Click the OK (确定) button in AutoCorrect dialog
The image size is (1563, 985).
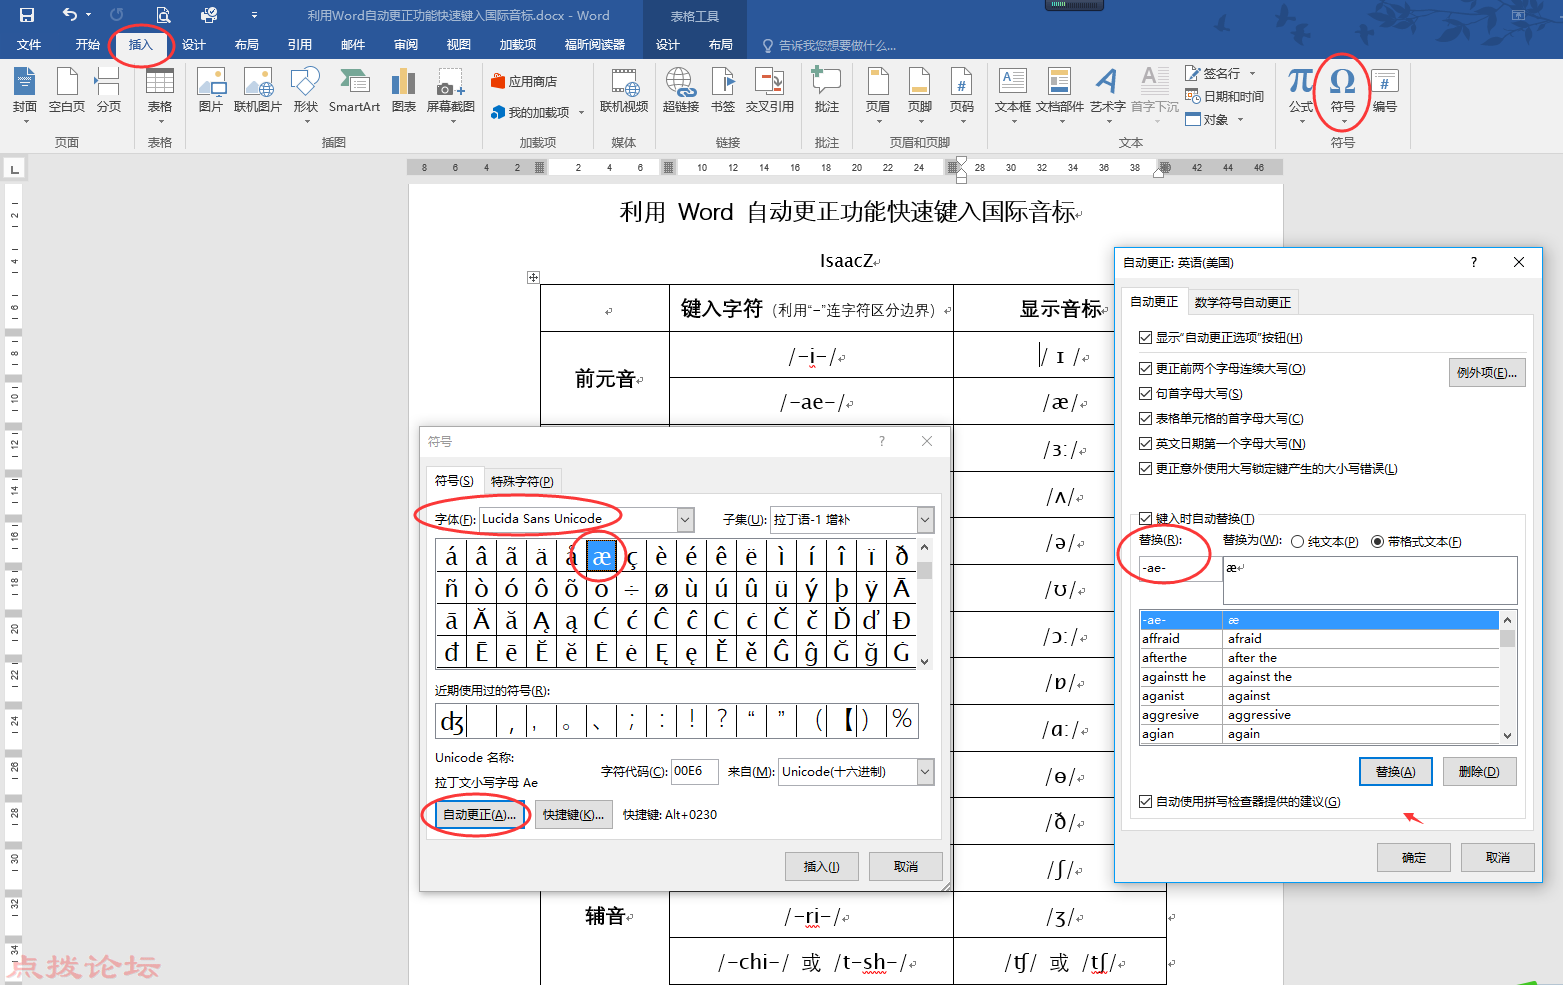(x=1414, y=858)
